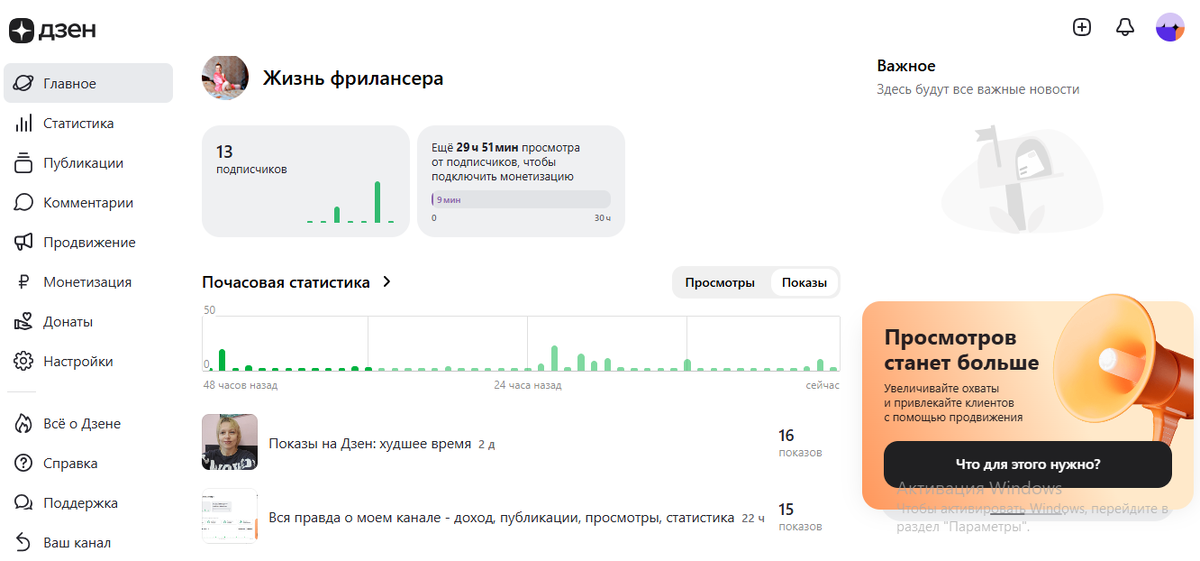Open Главное in the sidebar
1200x561 pixels.
(88, 83)
